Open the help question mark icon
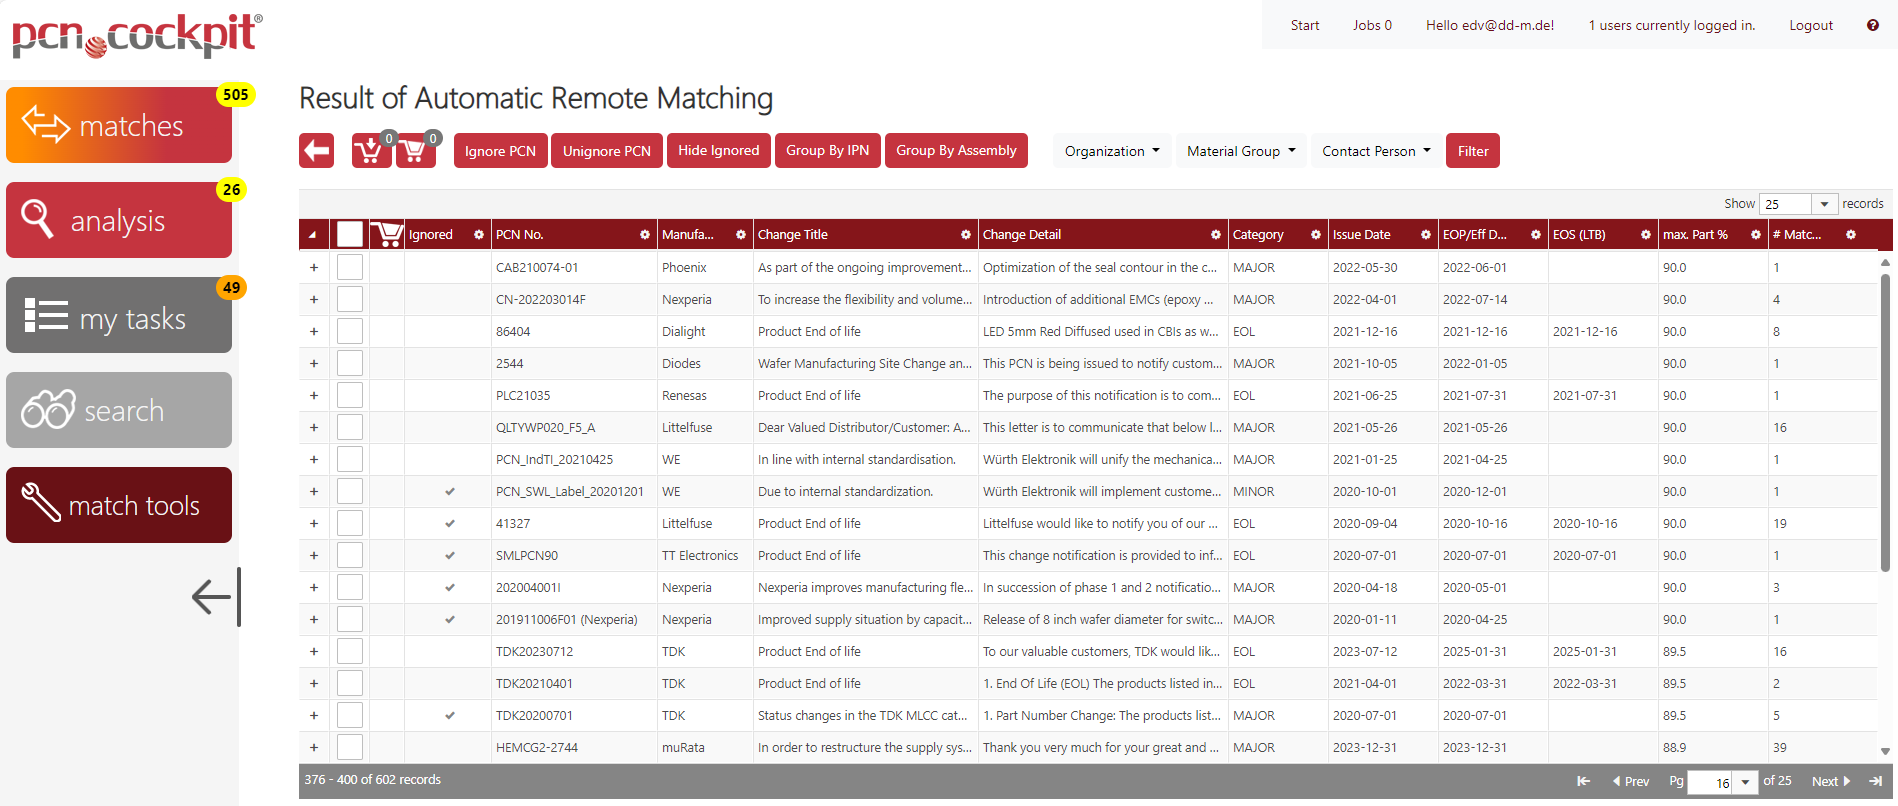Screen dimensions: 1898x806 (1873, 25)
